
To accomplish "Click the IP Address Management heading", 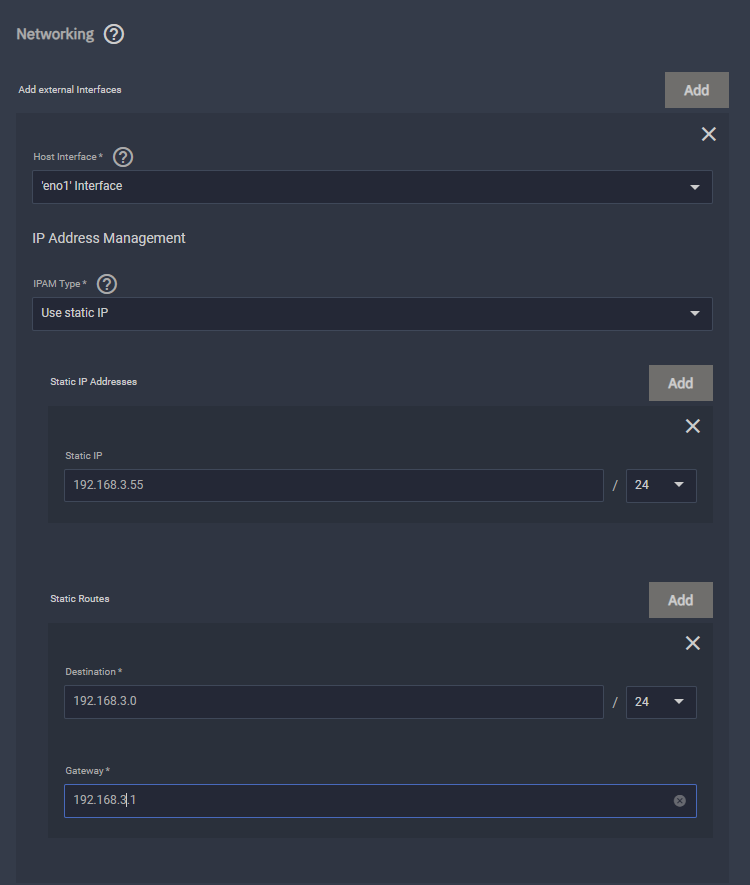I will (109, 238).
